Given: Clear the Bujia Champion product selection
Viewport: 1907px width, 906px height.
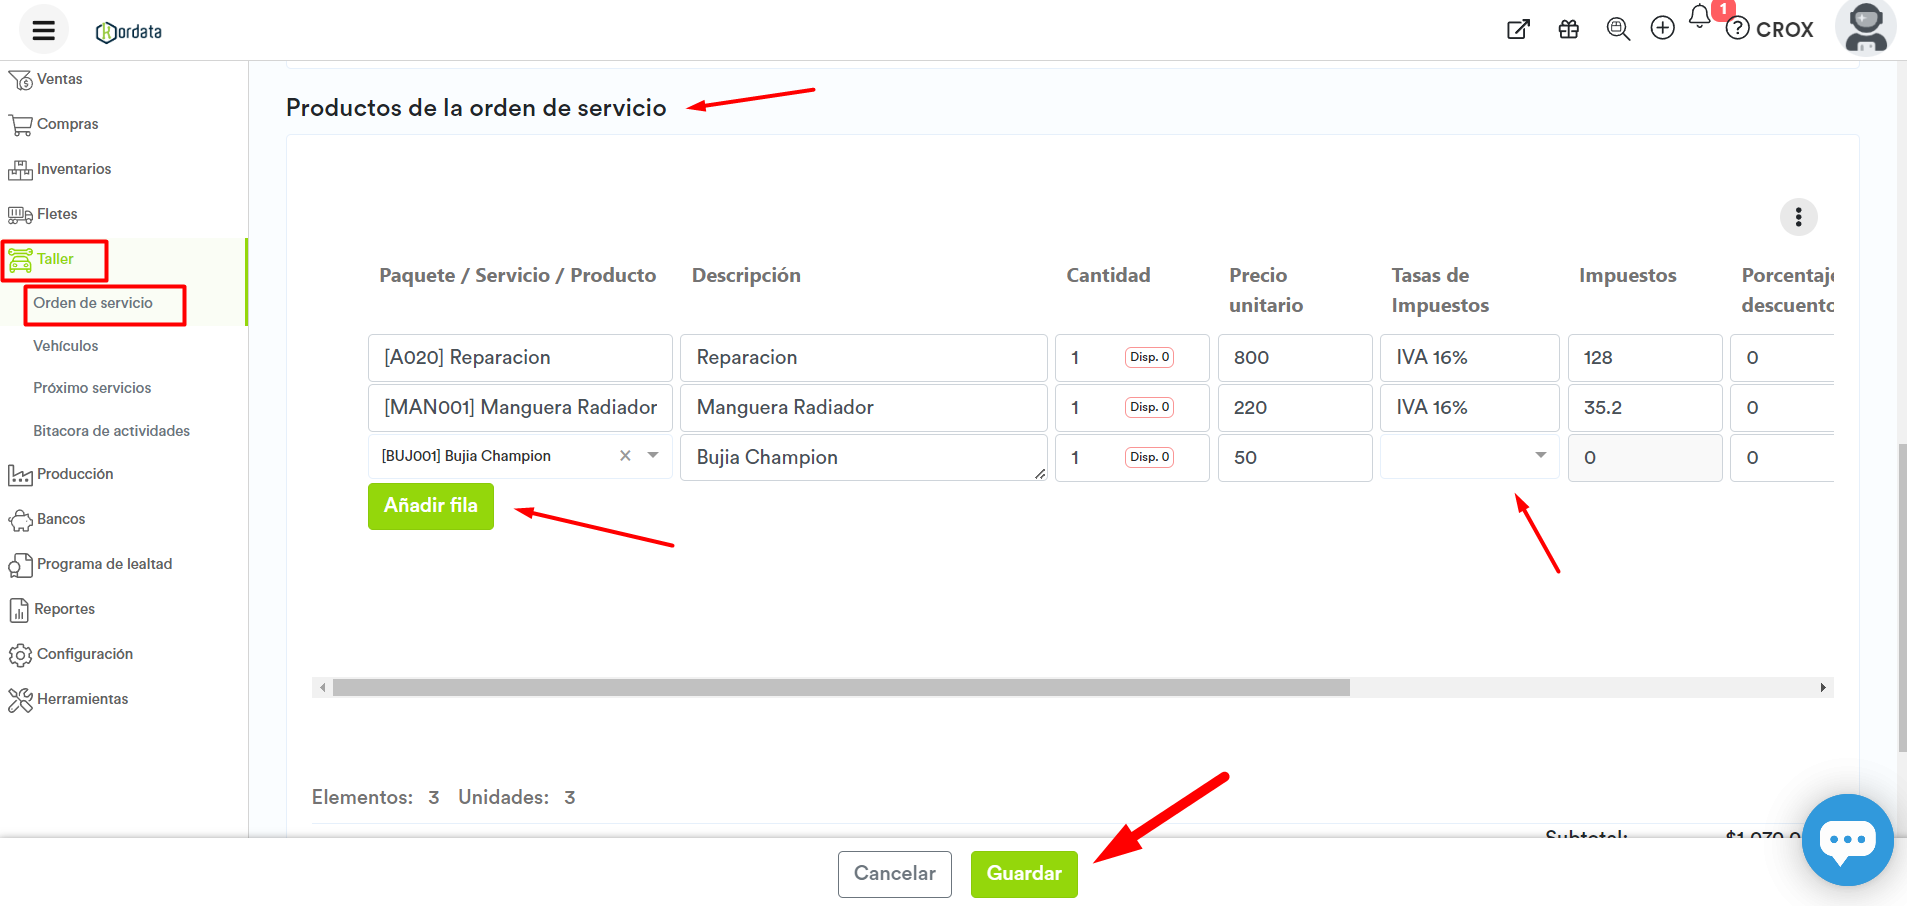Looking at the screenshot, I should point(625,455).
